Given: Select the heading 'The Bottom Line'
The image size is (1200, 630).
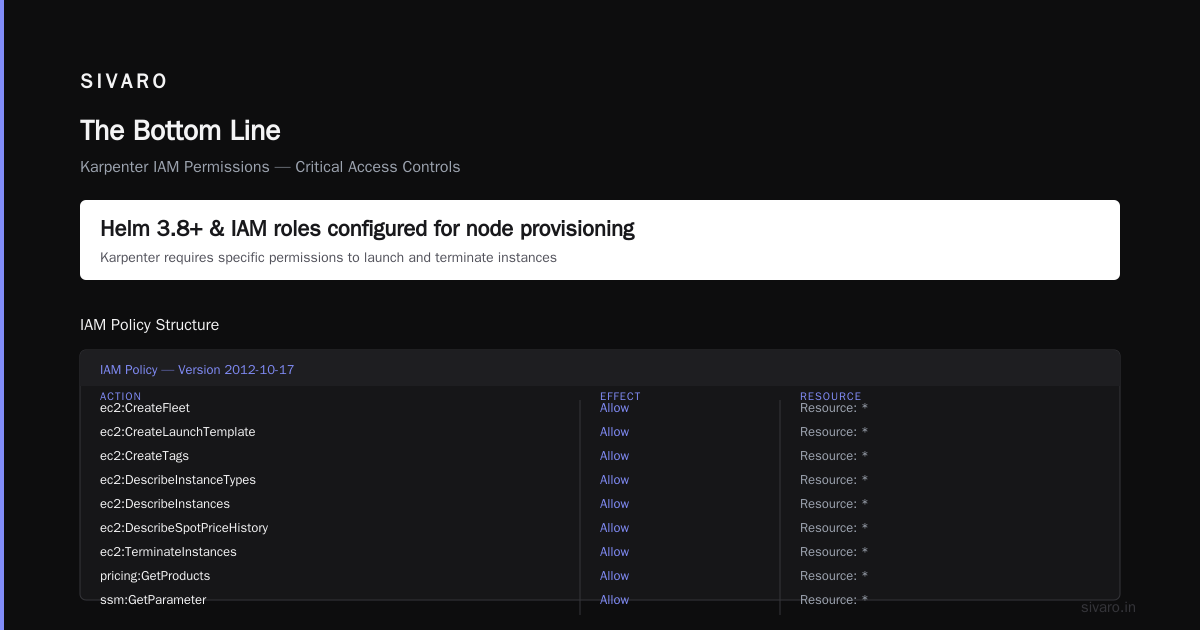Looking at the screenshot, I should [x=180, y=131].
